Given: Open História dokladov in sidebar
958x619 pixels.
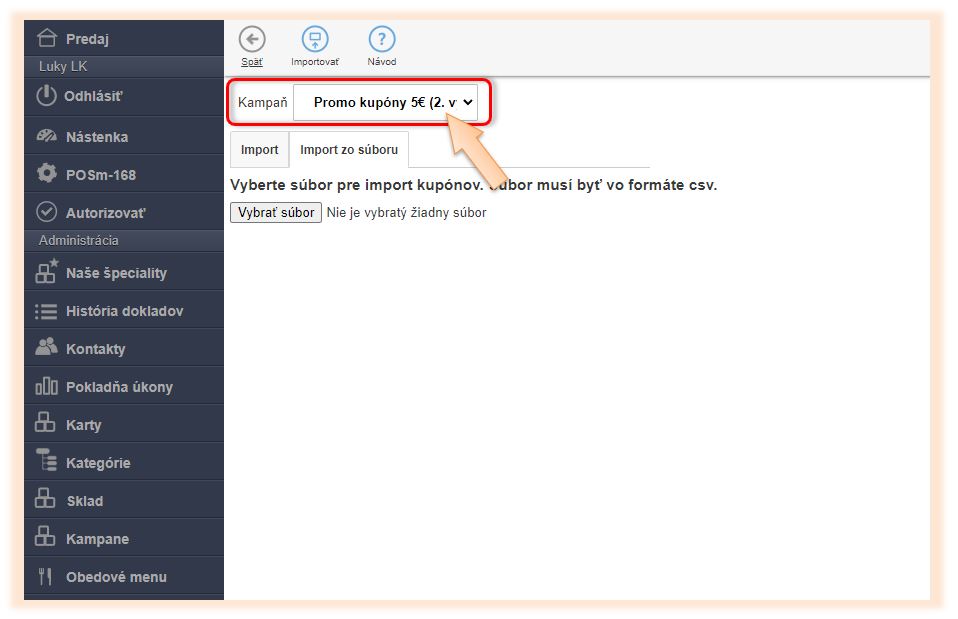Looking at the screenshot, I should (124, 311).
